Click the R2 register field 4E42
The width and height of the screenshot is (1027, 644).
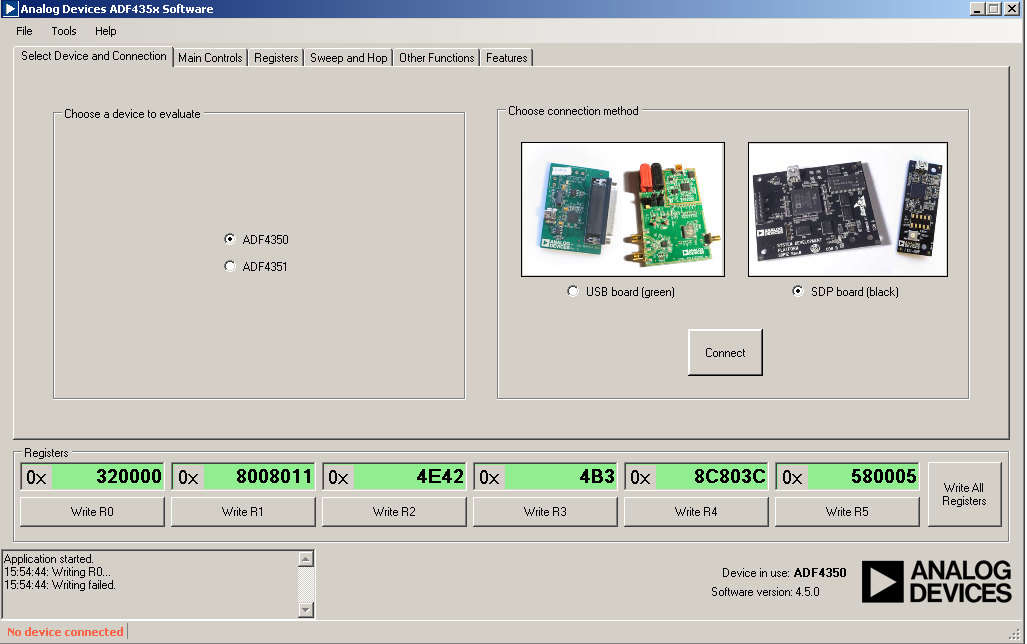[409, 476]
